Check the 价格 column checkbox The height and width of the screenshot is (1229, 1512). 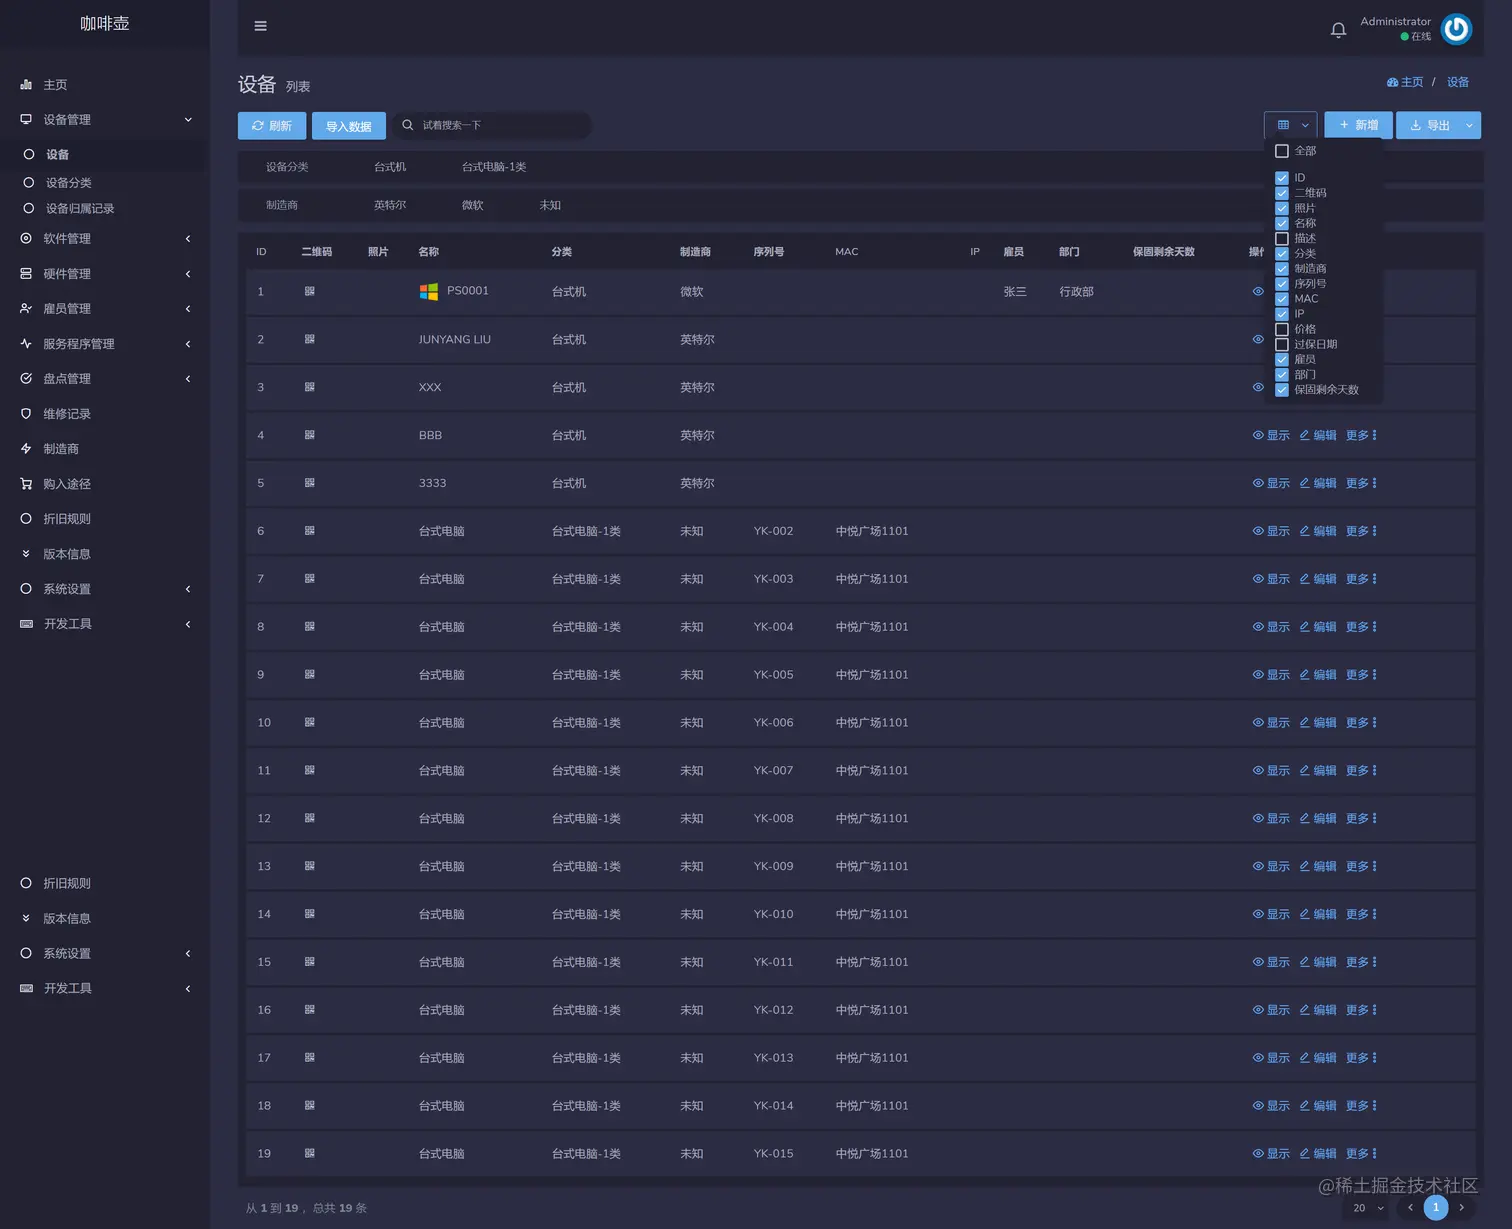click(x=1282, y=329)
